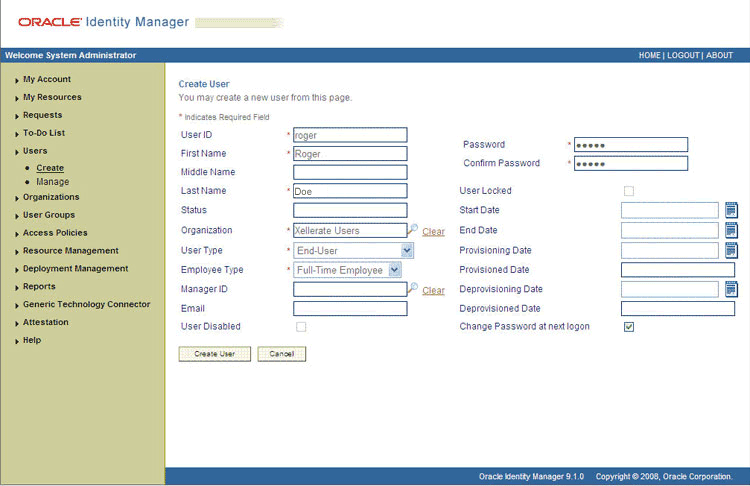Image resolution: width=750 pixels, height=486 pixels.
Task: Click the Create User button
Action: click(x=215, y=354)
